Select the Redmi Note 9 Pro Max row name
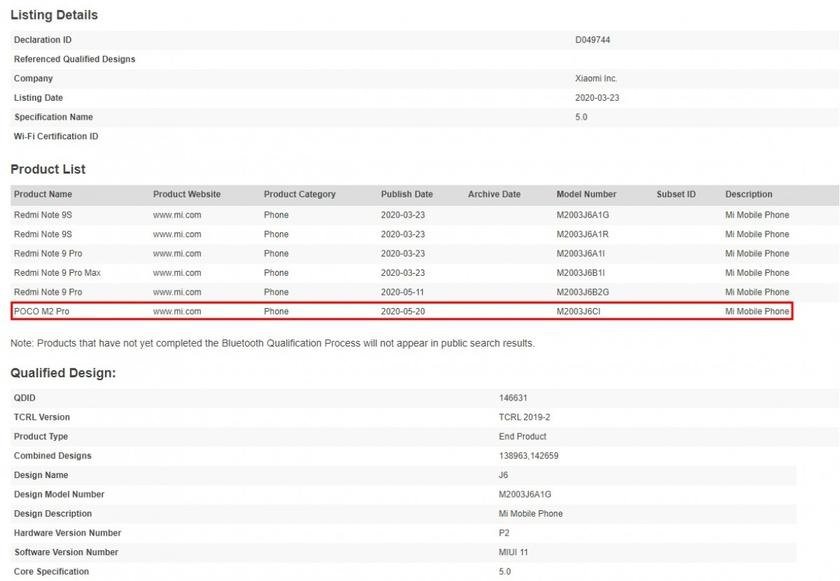Image resolution: width=840 pixels, height=581 pixels. (57, 273)
